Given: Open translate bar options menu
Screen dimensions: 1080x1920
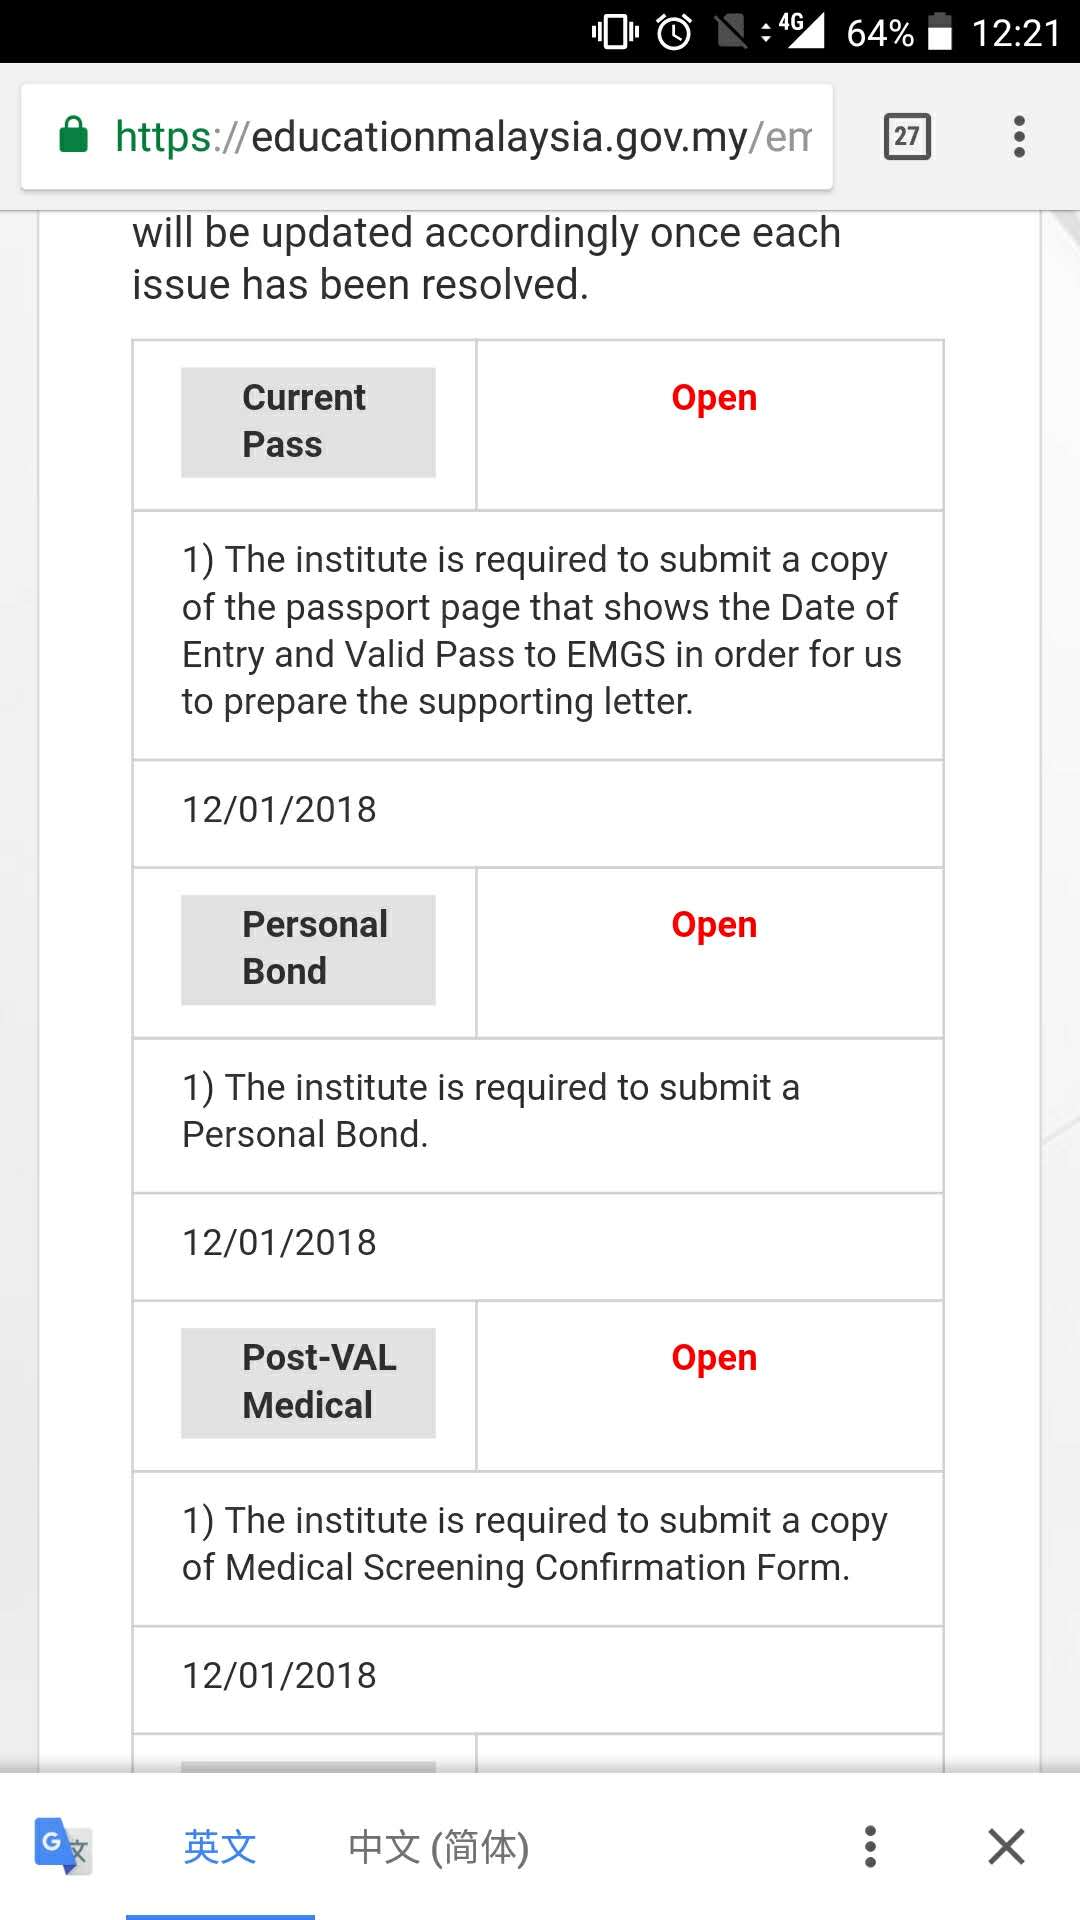Looking at the screenshot, I should (x=870, y=1846).
